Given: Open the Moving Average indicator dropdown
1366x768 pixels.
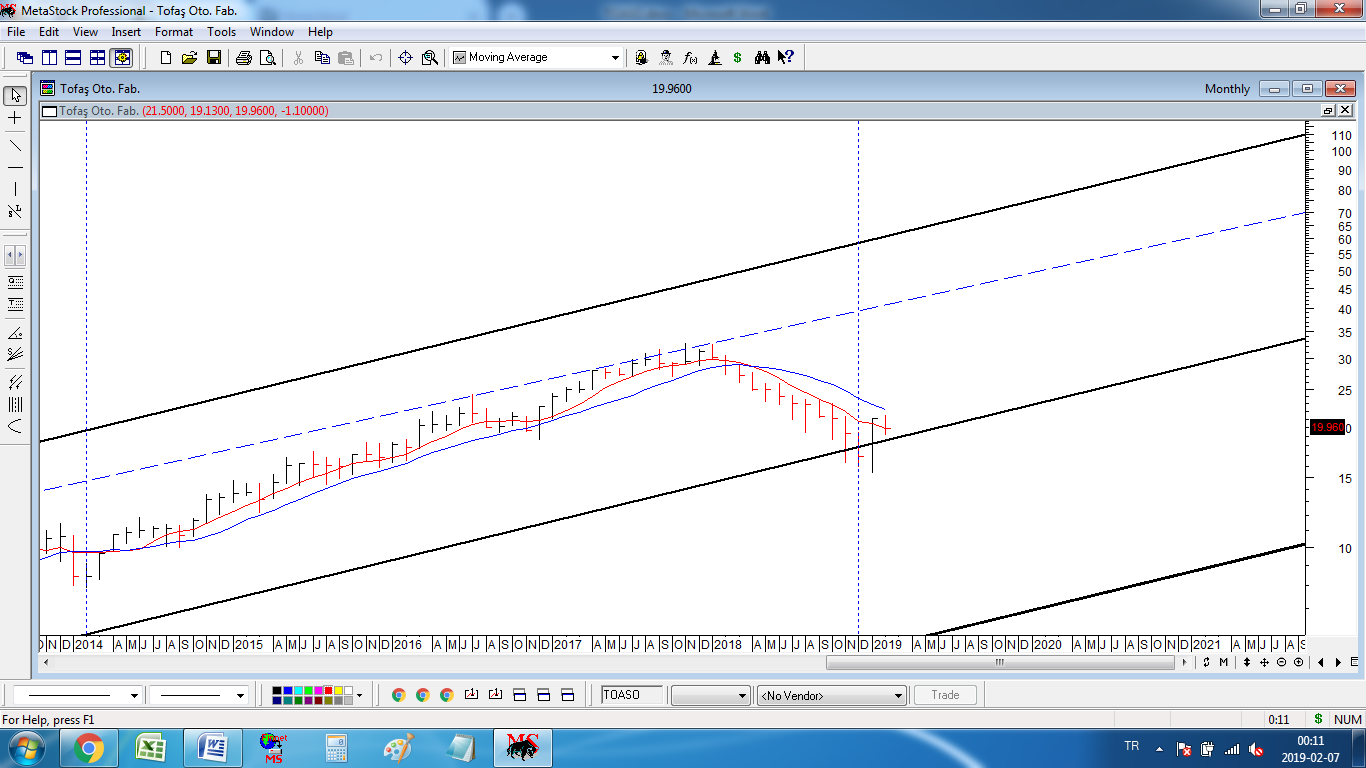Looking at the screenshot, I should pyautogui.click(x=615, y=58).
